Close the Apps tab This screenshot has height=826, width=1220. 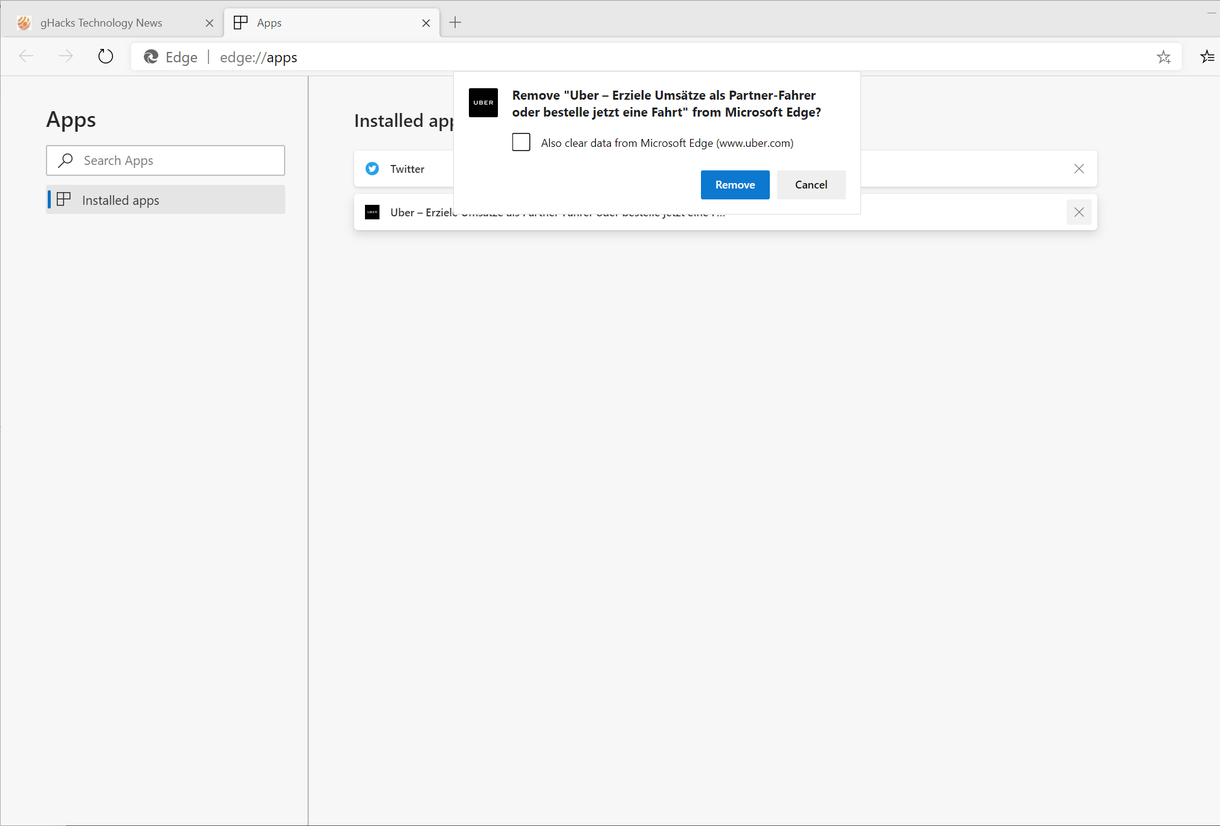point(426,23)
